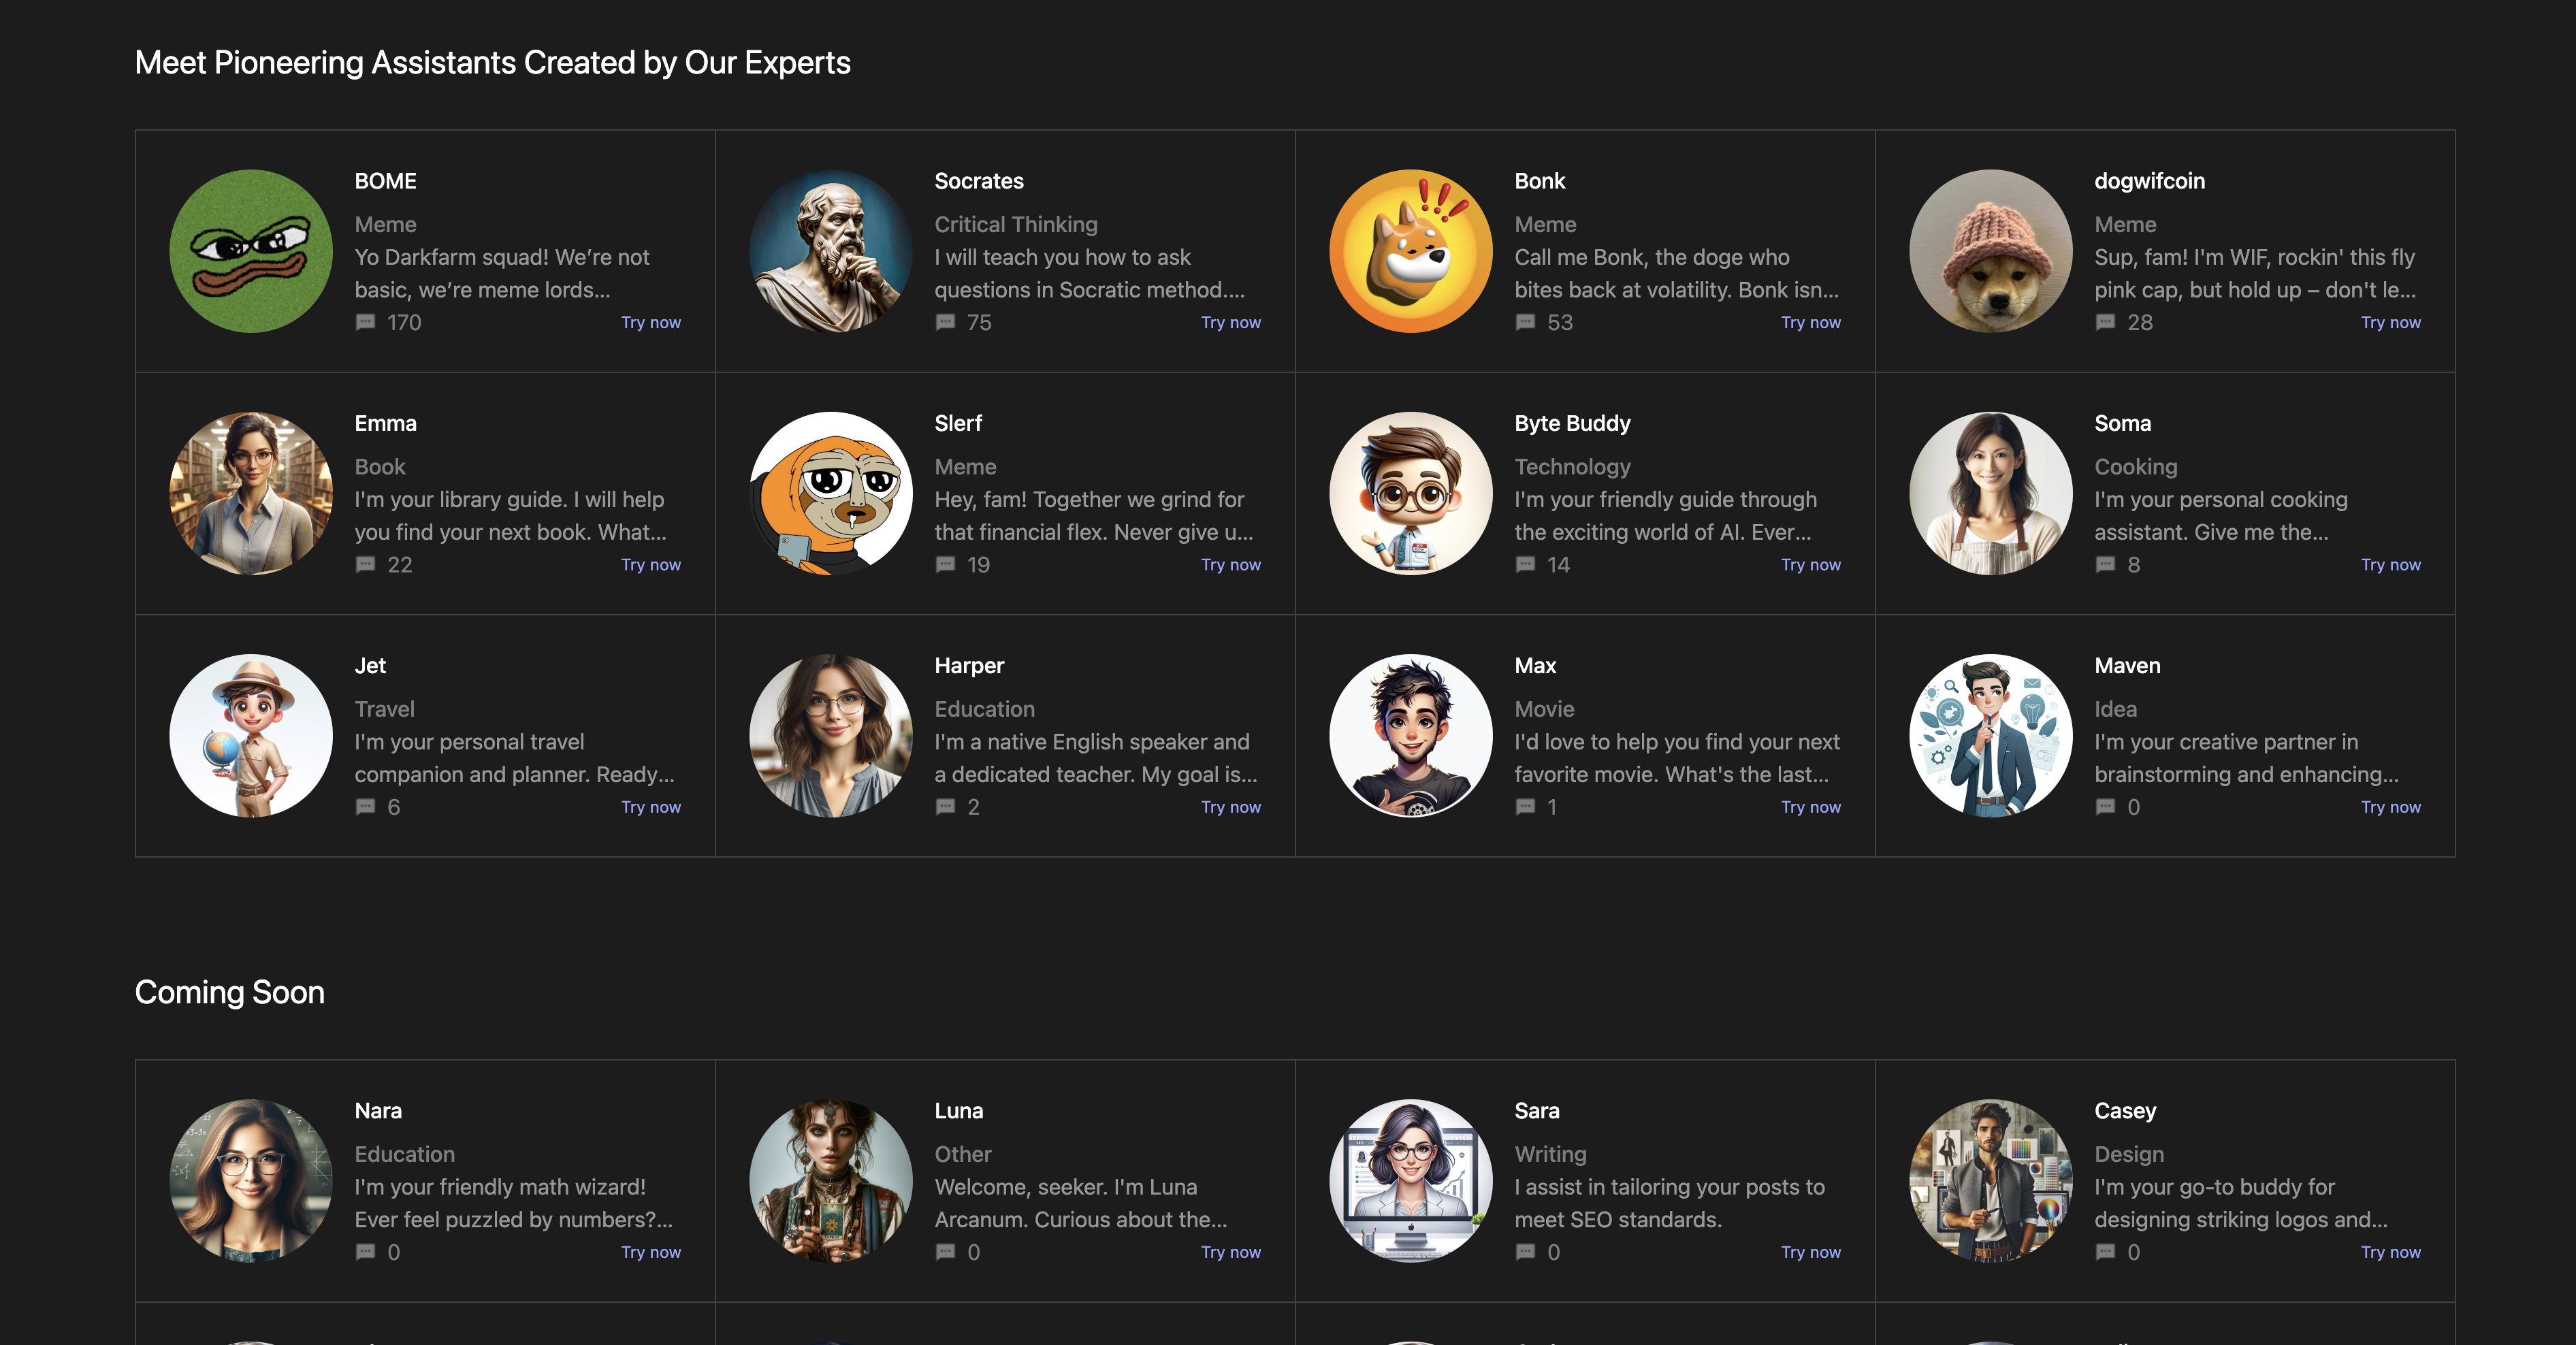The height and width of the screenshot is (1345, 2576).
Task: Try the BOME assistant now
Action: [x=651, y=323]
